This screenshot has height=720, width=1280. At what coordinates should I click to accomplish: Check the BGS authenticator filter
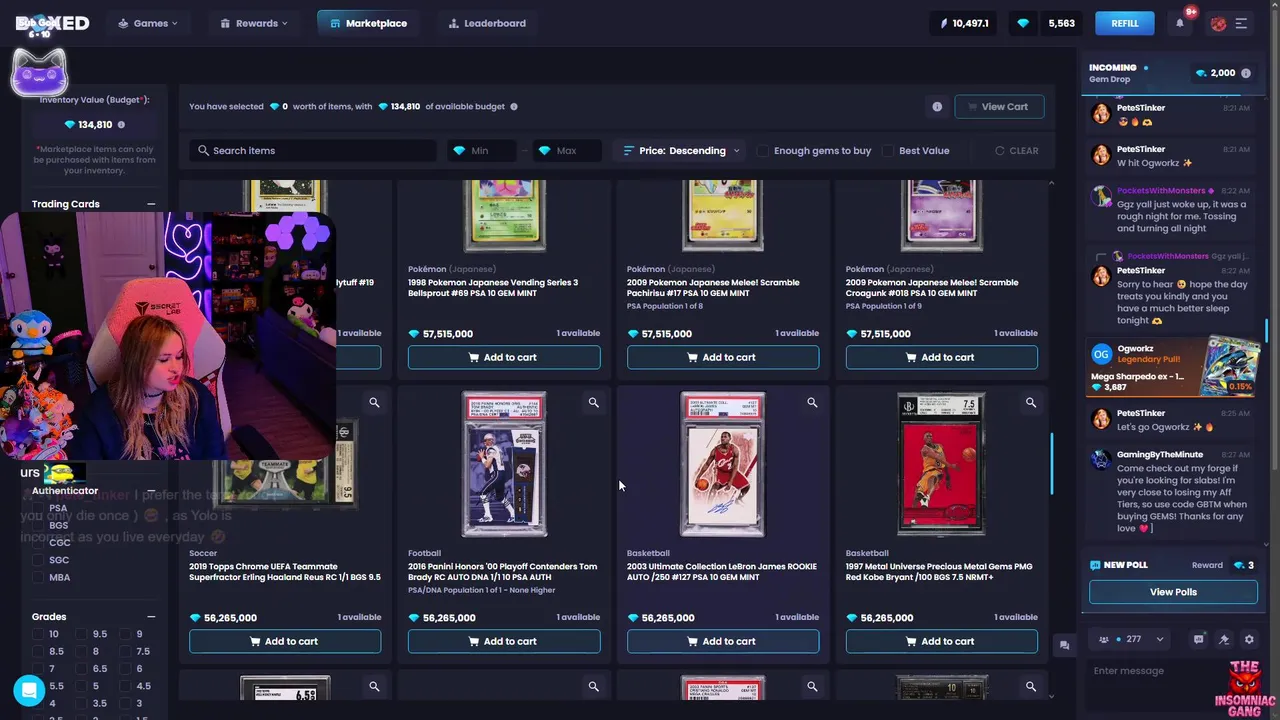coord(38,525)
